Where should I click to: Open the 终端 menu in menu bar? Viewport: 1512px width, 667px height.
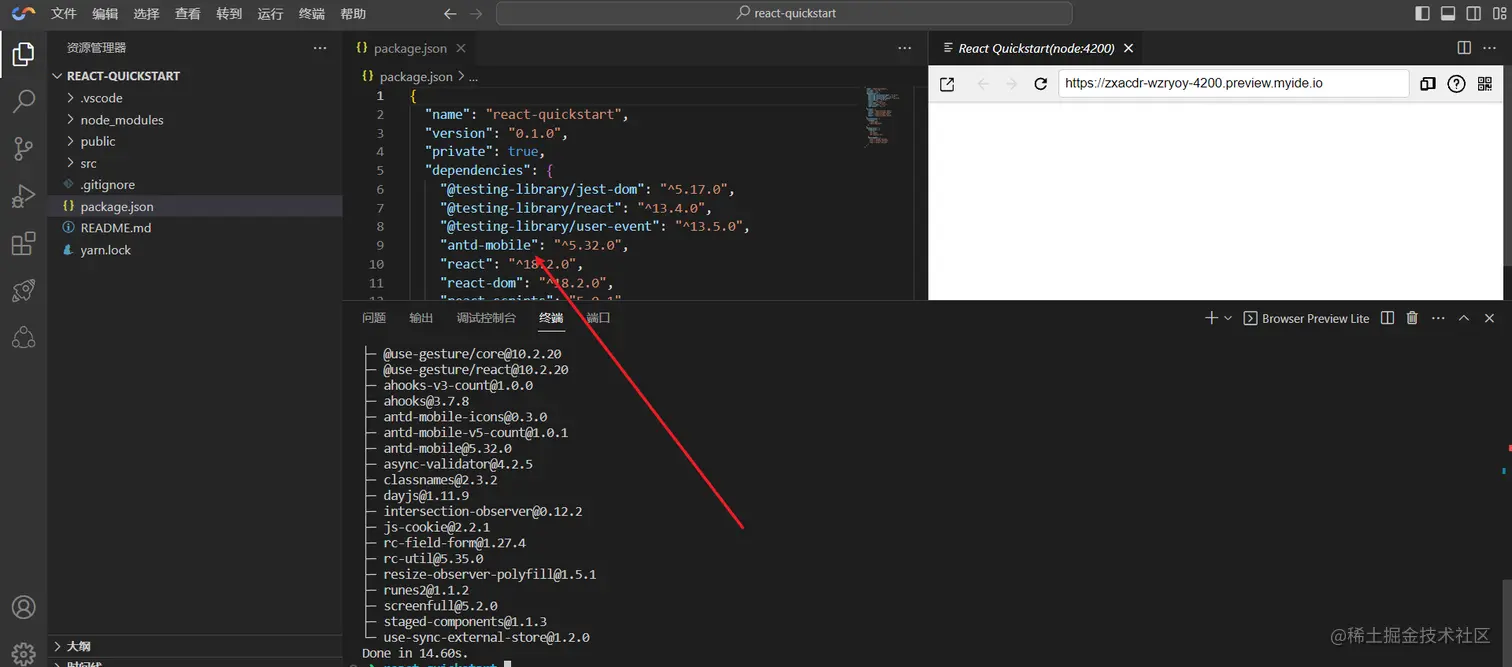point(312,14)
